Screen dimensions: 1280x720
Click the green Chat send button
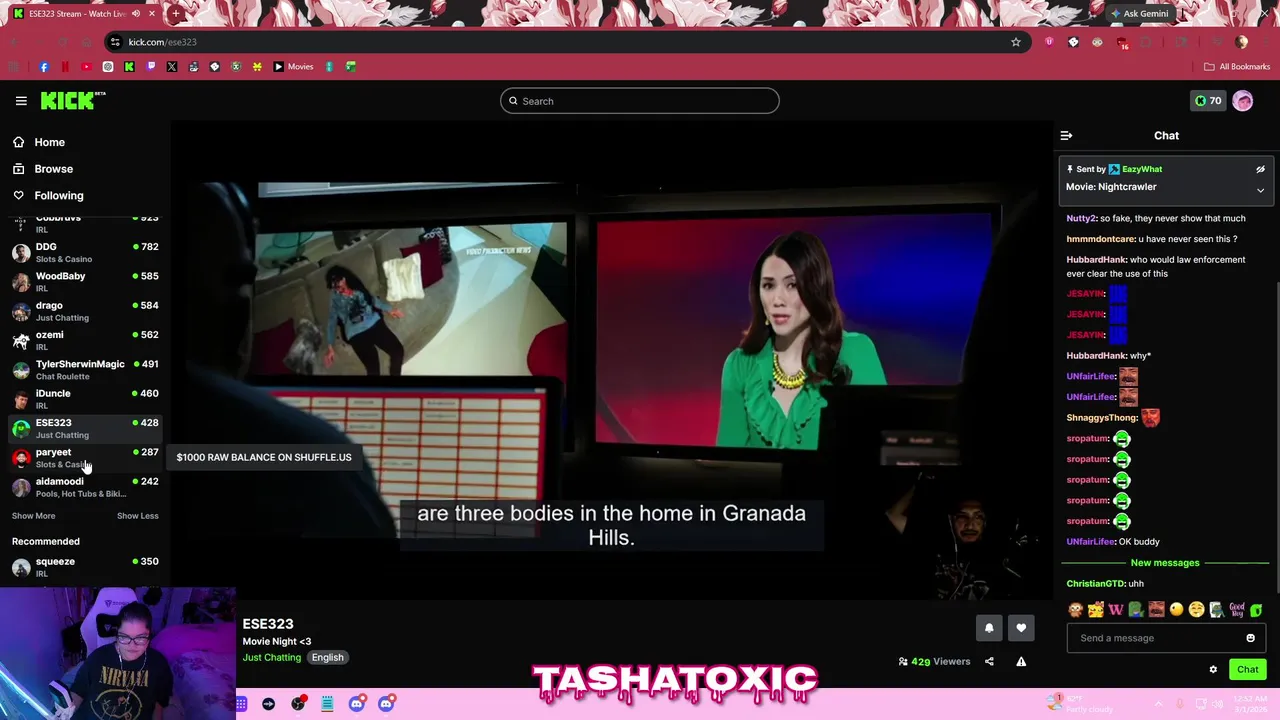tap(1247, 670)
